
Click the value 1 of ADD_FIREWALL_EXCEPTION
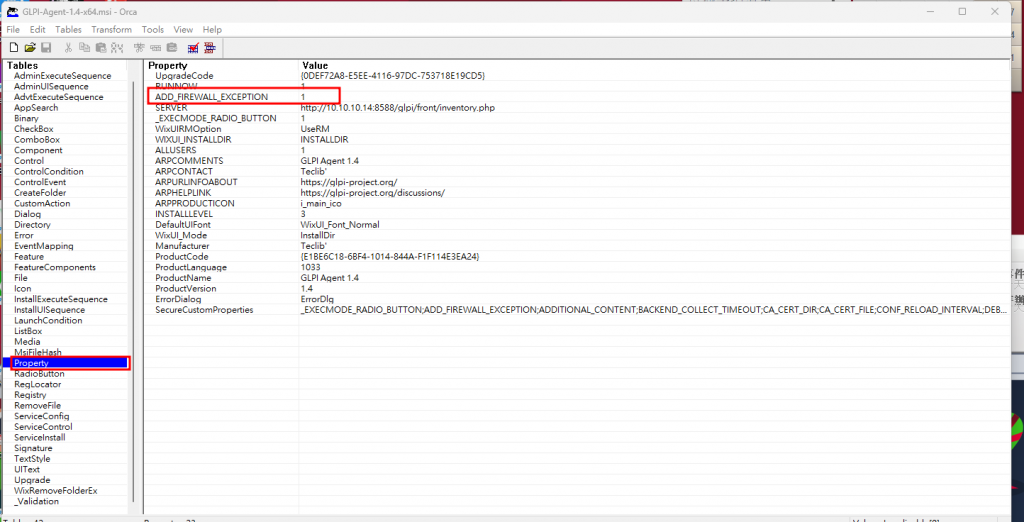click(303, 97)
